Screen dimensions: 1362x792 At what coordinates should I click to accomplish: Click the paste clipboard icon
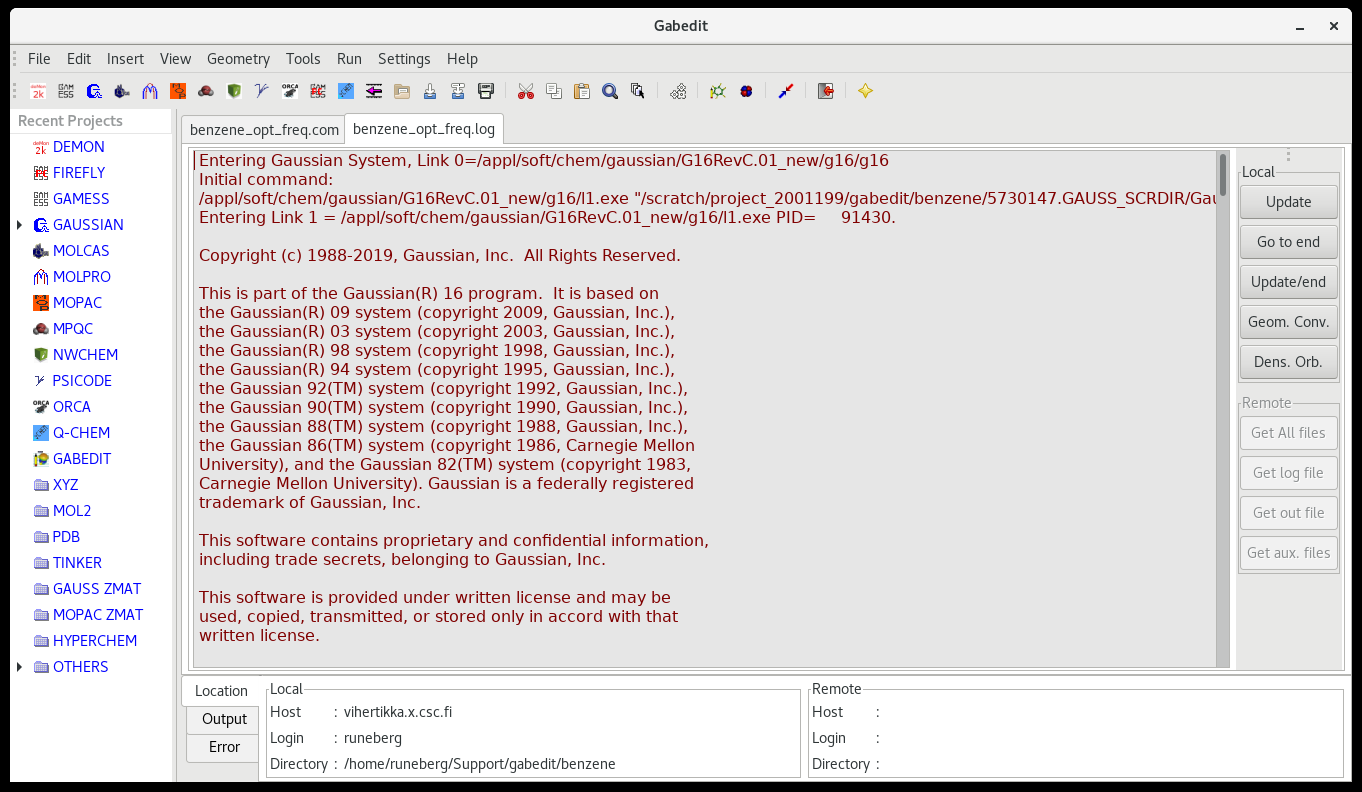[x=582, y=91]
